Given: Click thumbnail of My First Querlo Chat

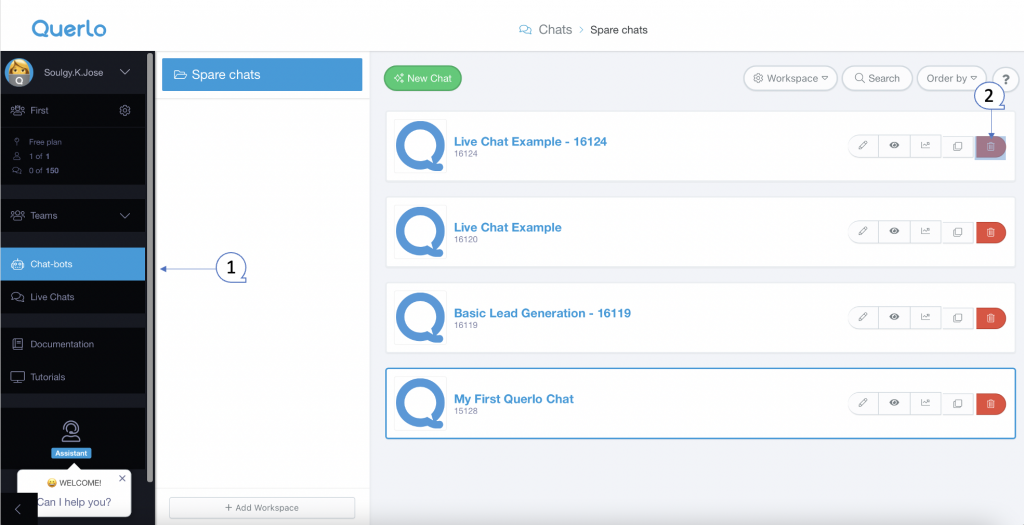Looking at the screenshot, I should pos(421,404).
